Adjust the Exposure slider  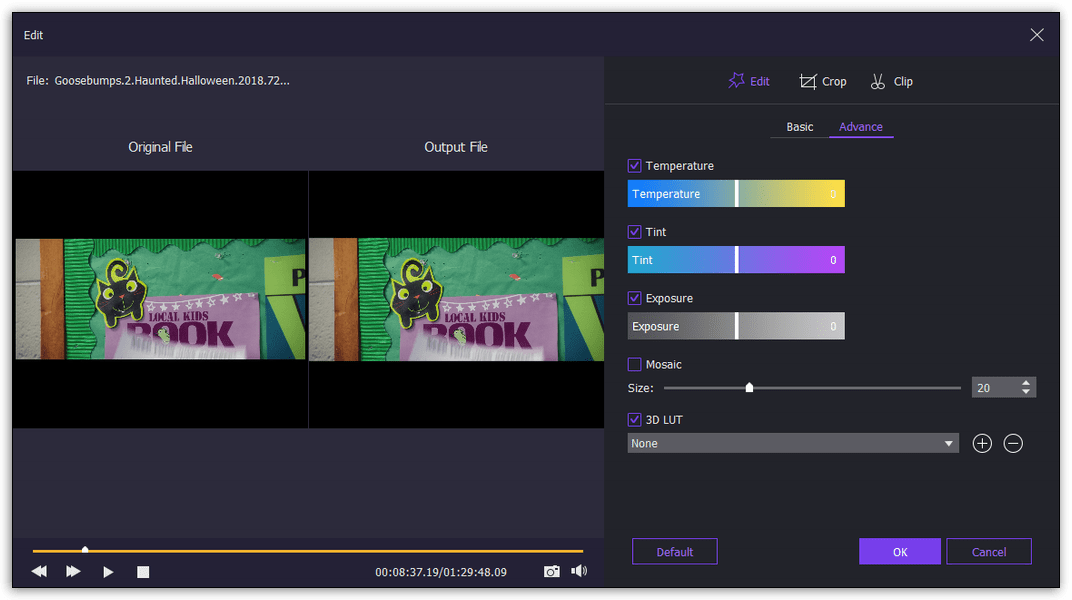pos(736,326)
